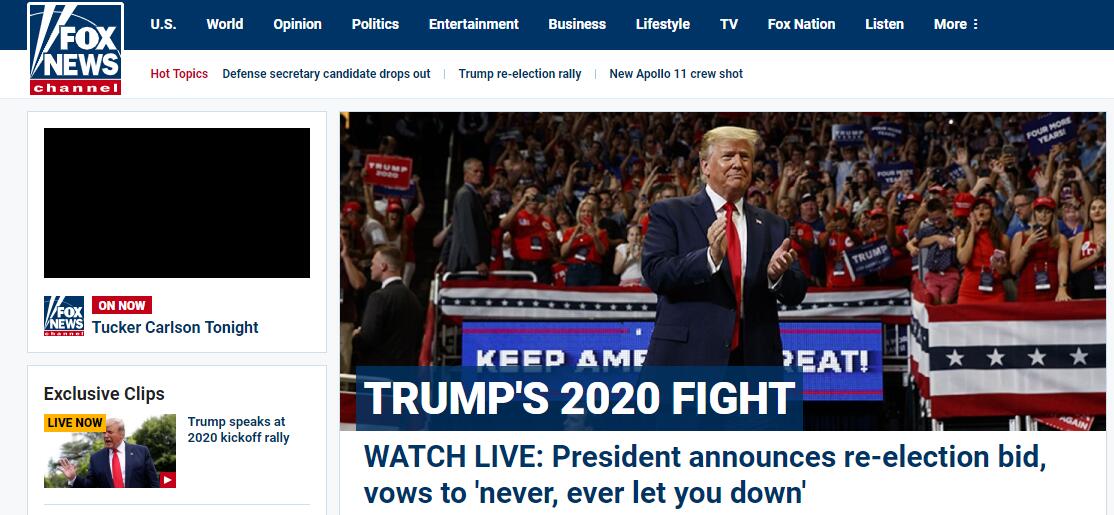This screenshot has height=515, width=1114.
Task: Click the small Fox News logo beside ON NOW
Action: pyautogui.click(x=64, y=316)
